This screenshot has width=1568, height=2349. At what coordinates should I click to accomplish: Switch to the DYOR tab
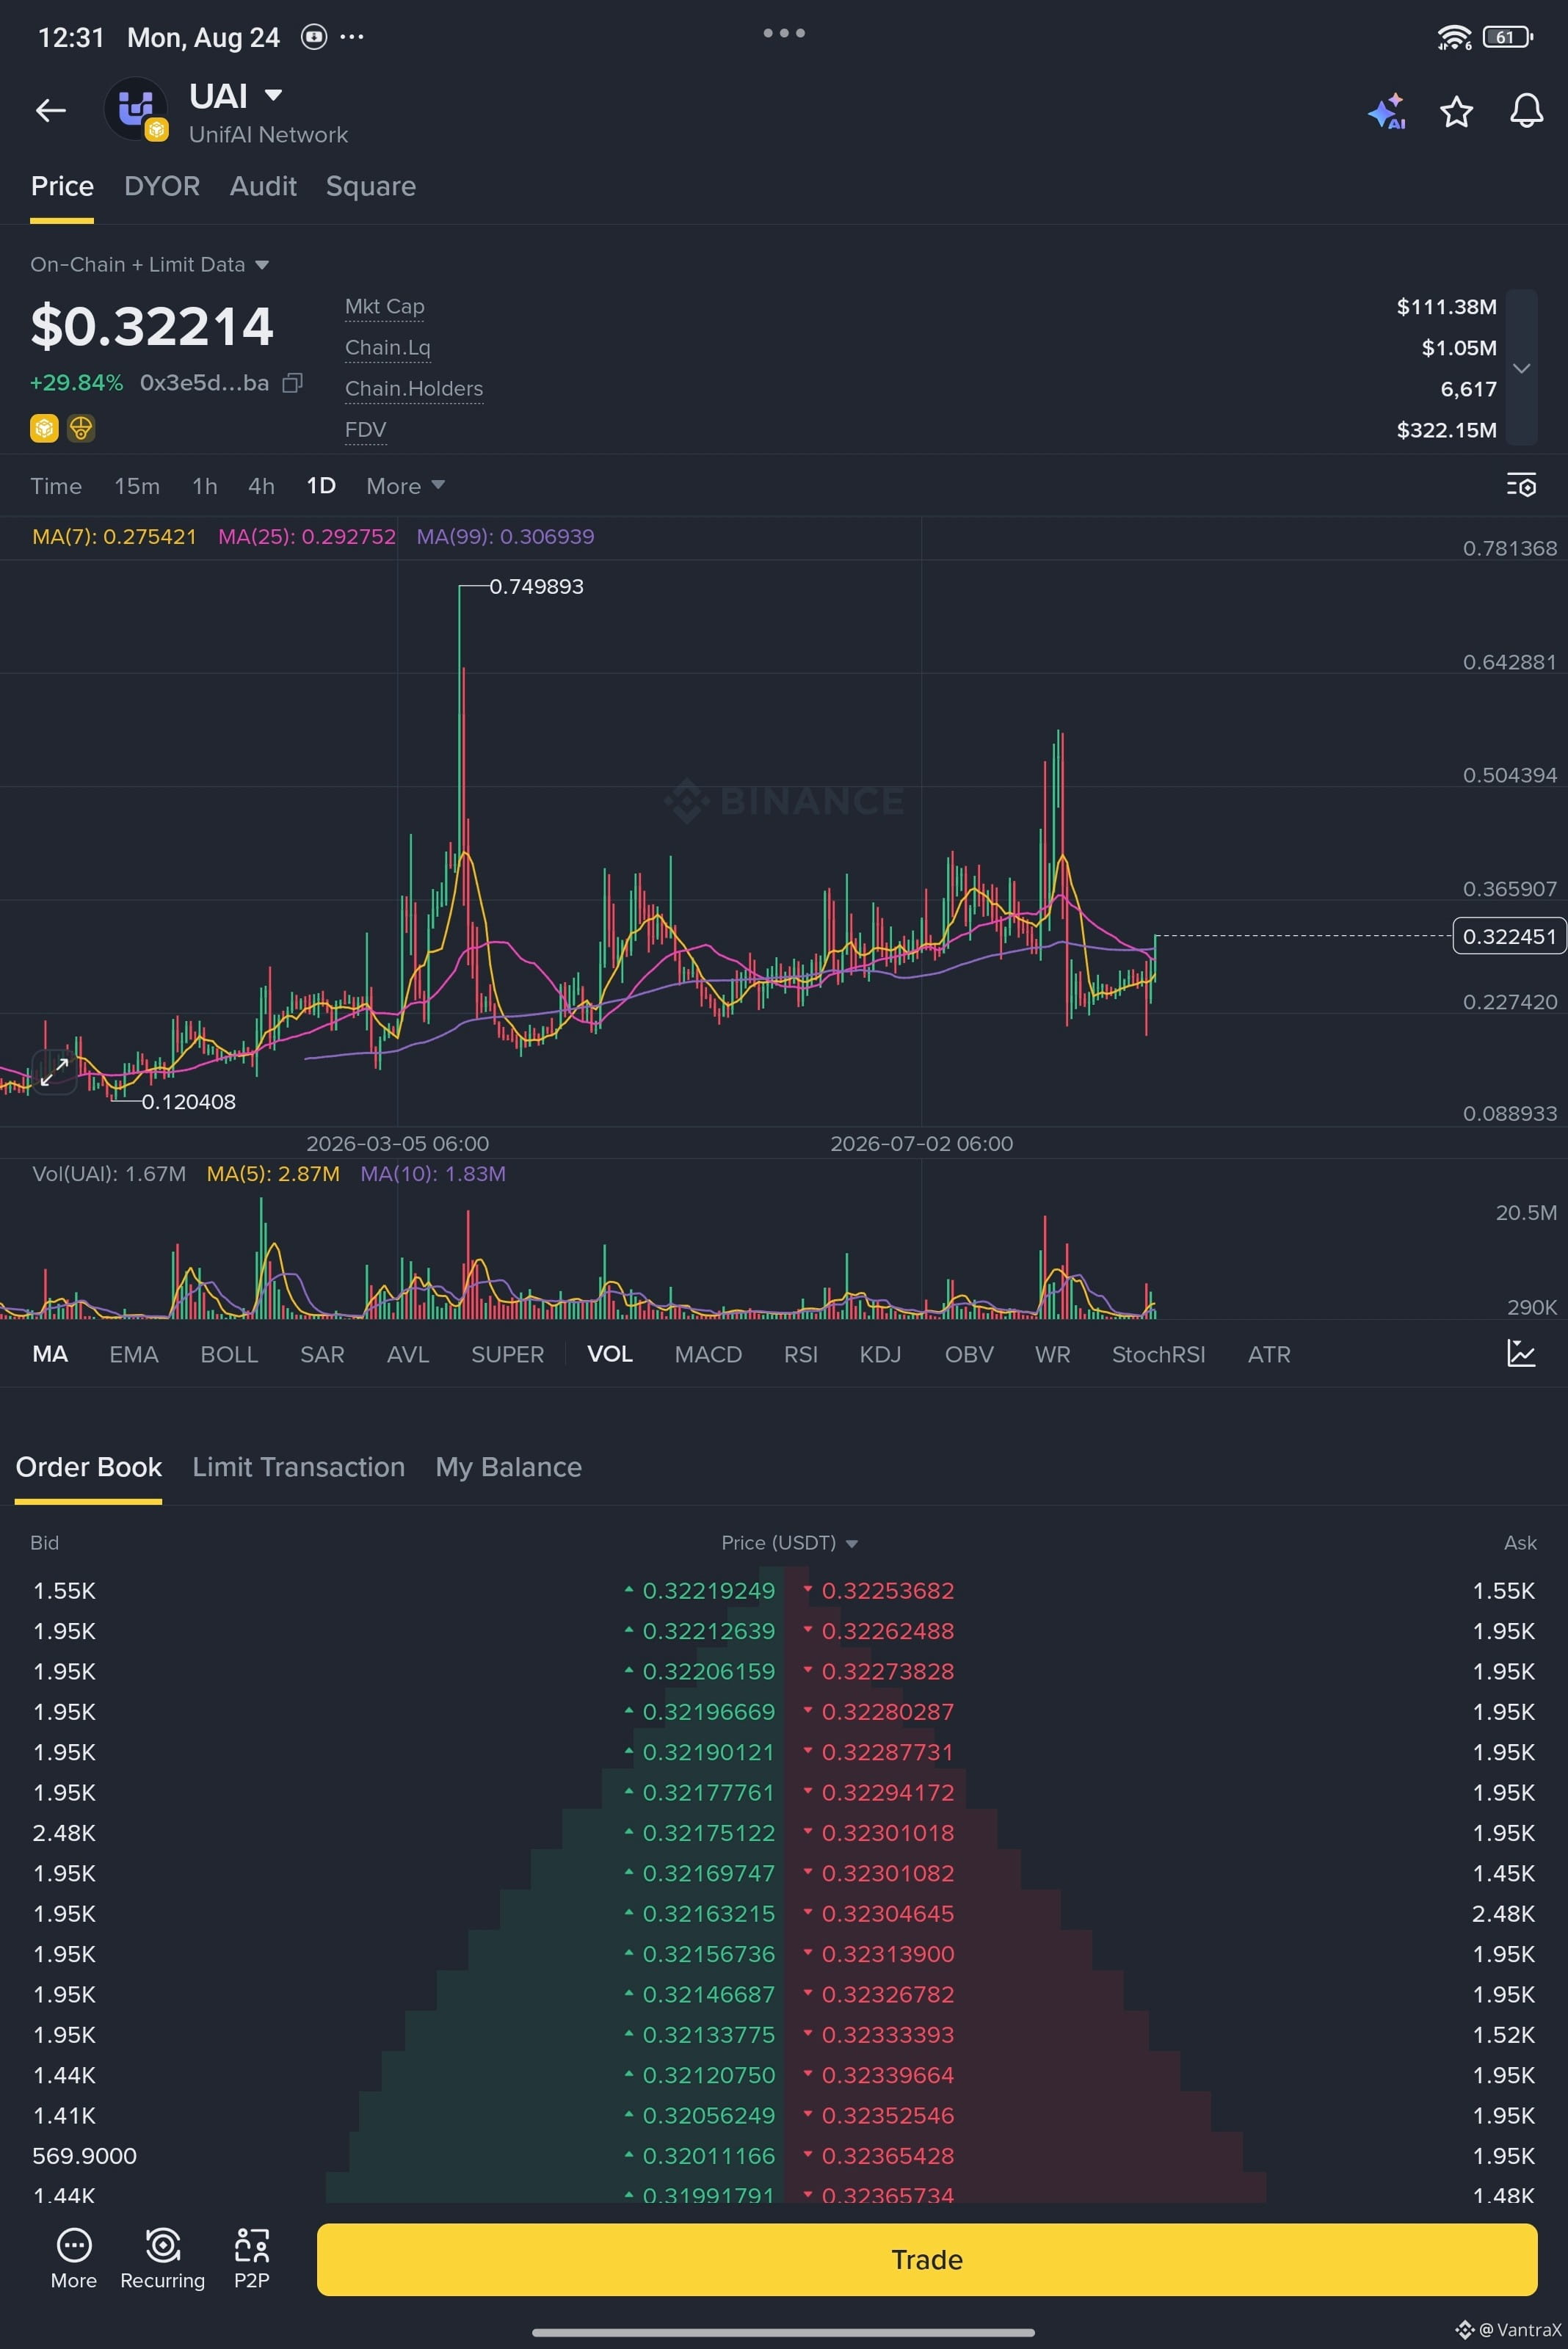tap(162, 186)
